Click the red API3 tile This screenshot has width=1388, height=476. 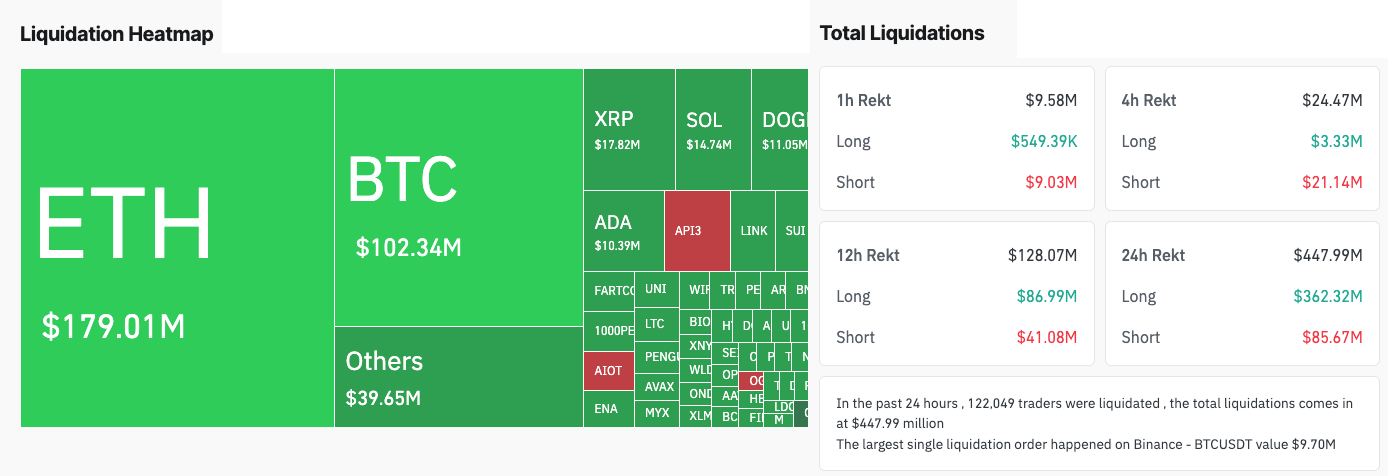click(696, 231)
